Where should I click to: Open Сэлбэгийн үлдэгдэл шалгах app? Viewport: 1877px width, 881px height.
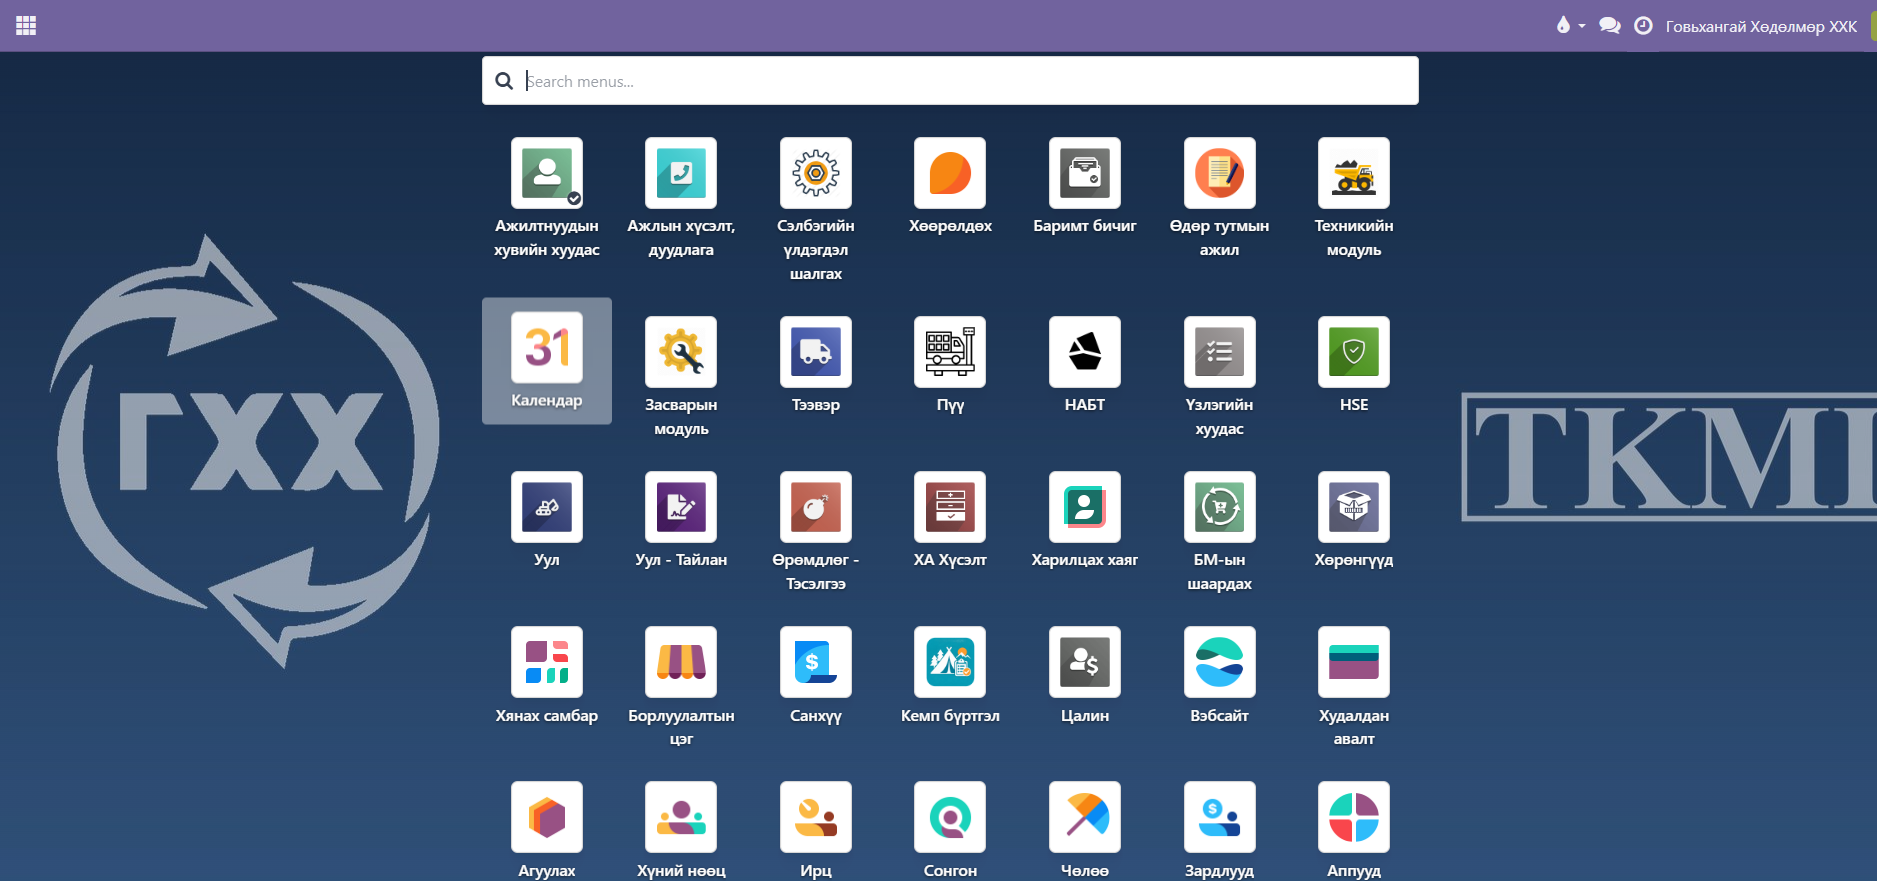click(816, 173)
